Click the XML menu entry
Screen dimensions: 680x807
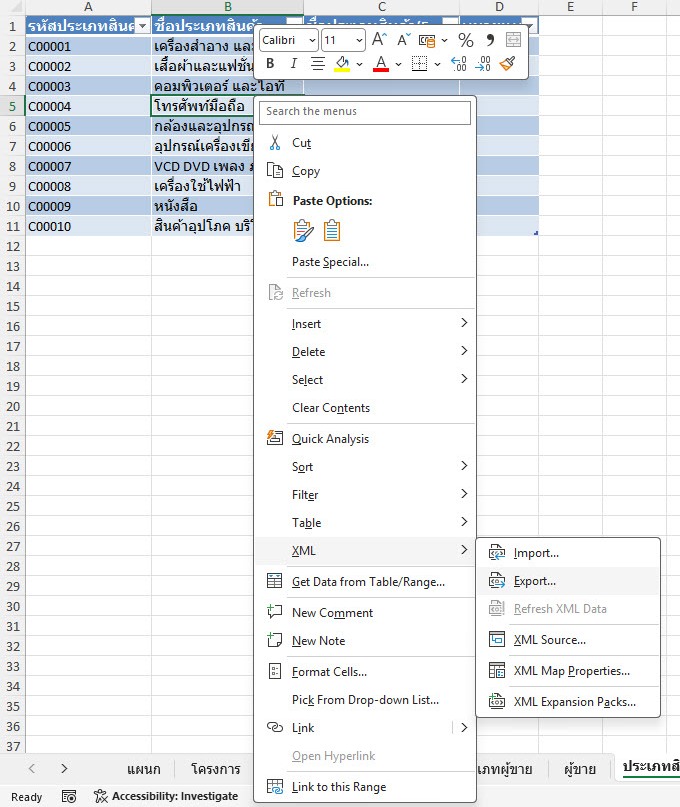[365, 551]
